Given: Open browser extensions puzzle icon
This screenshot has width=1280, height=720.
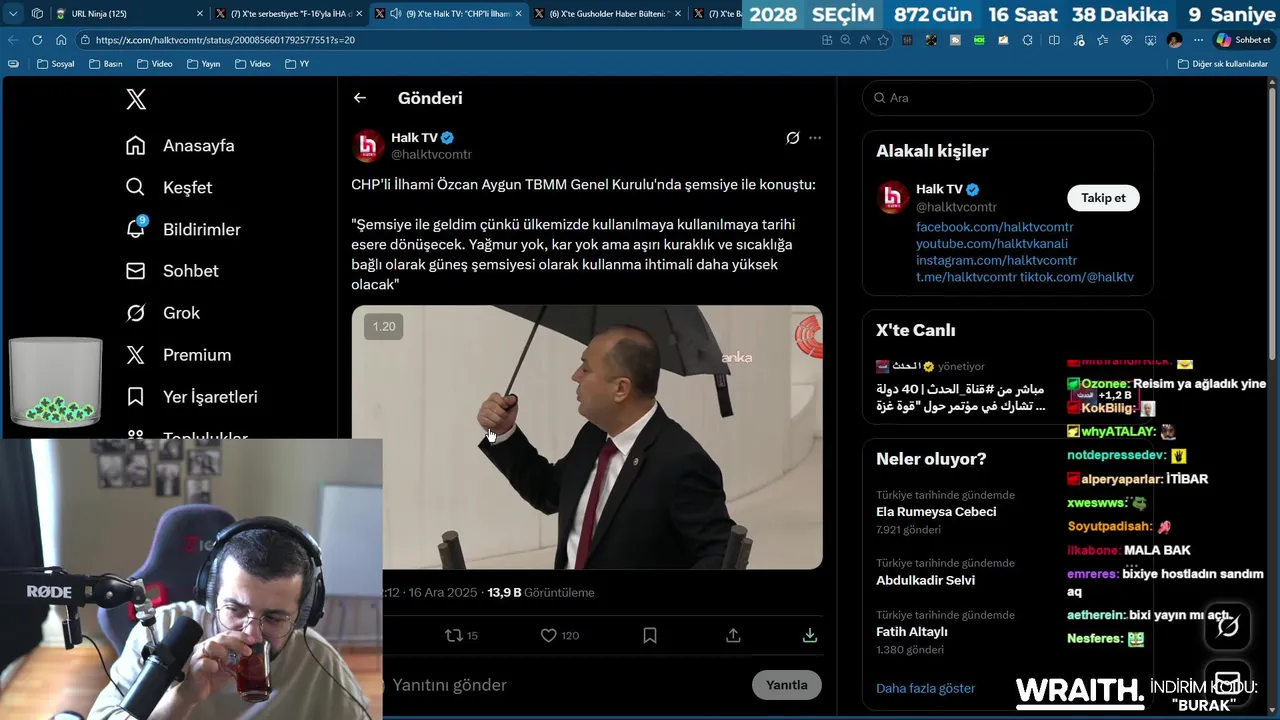Looking at the screenshot, I should pos(1028,40).
